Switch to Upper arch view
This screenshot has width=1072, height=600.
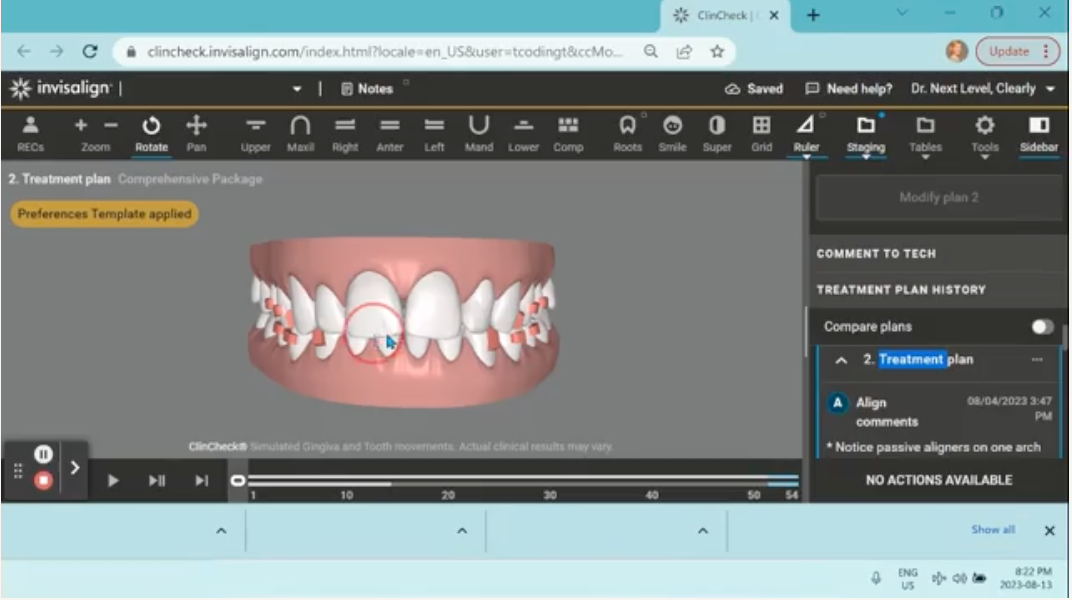(x=256, y=134)
